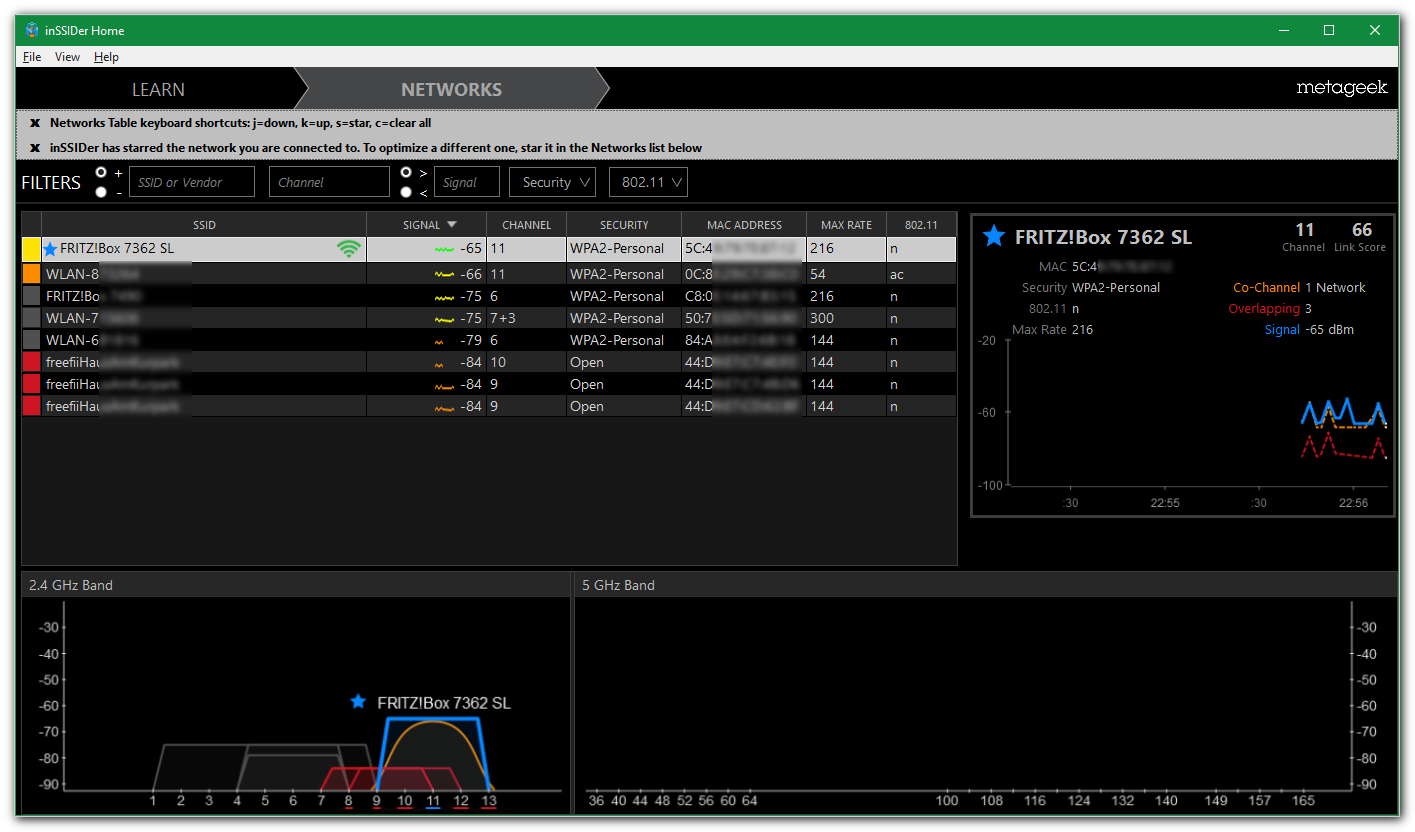The height and width of the screenshot is (832, 1415).
Task: Click the FRITZ!Box 7362 SL label in 2.4 GHz graph
Action: tap(444, 703)
